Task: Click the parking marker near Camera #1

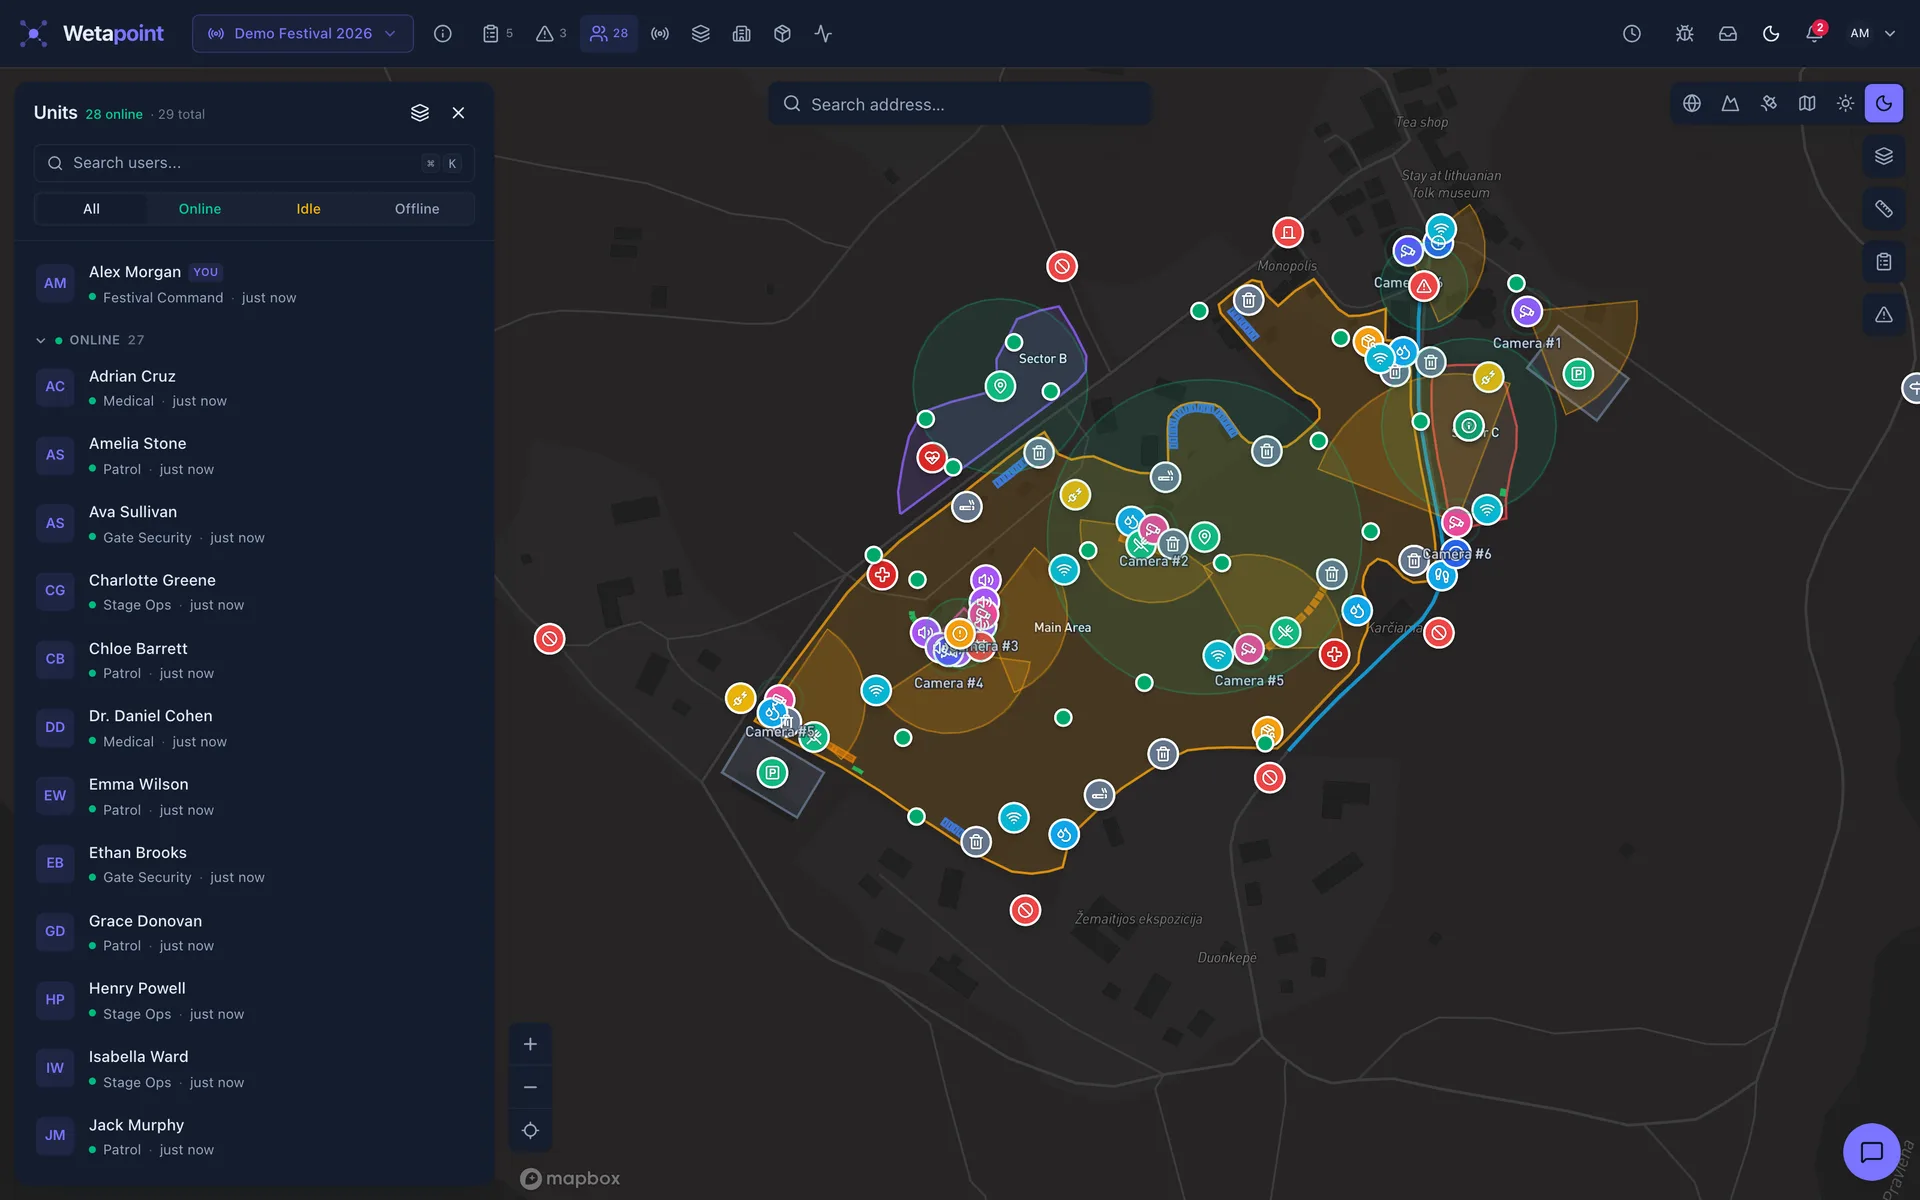Action: coord(1578,374)
